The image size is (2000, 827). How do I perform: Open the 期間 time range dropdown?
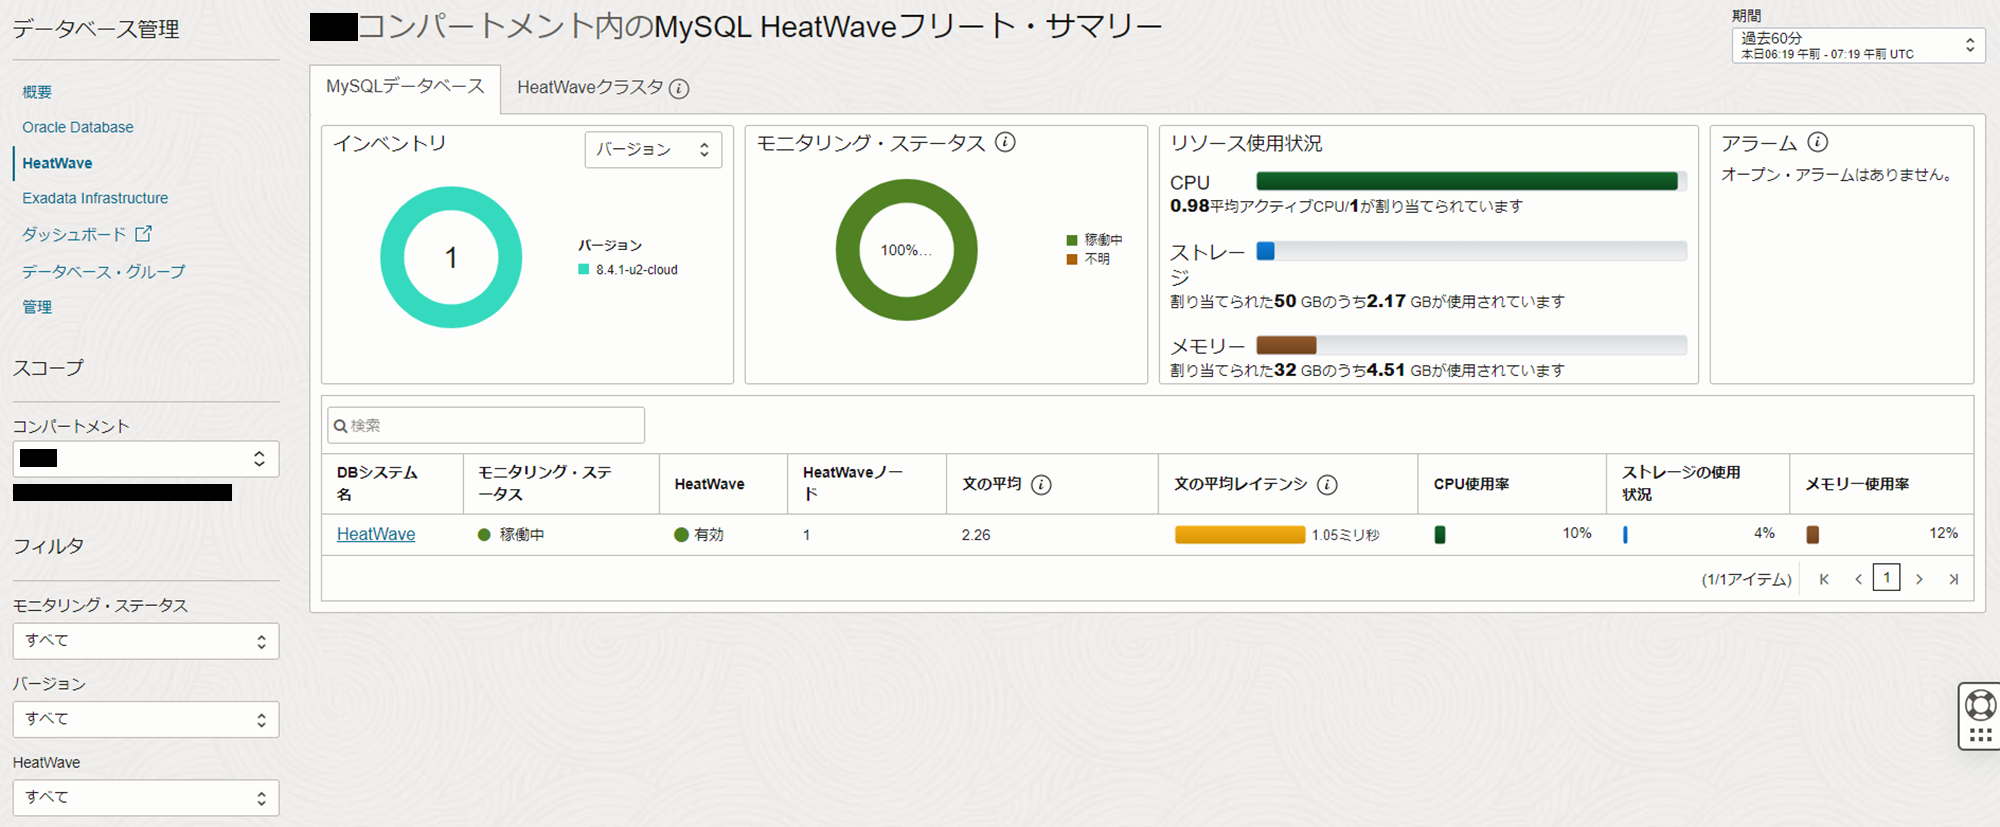tap(1858, 46)
